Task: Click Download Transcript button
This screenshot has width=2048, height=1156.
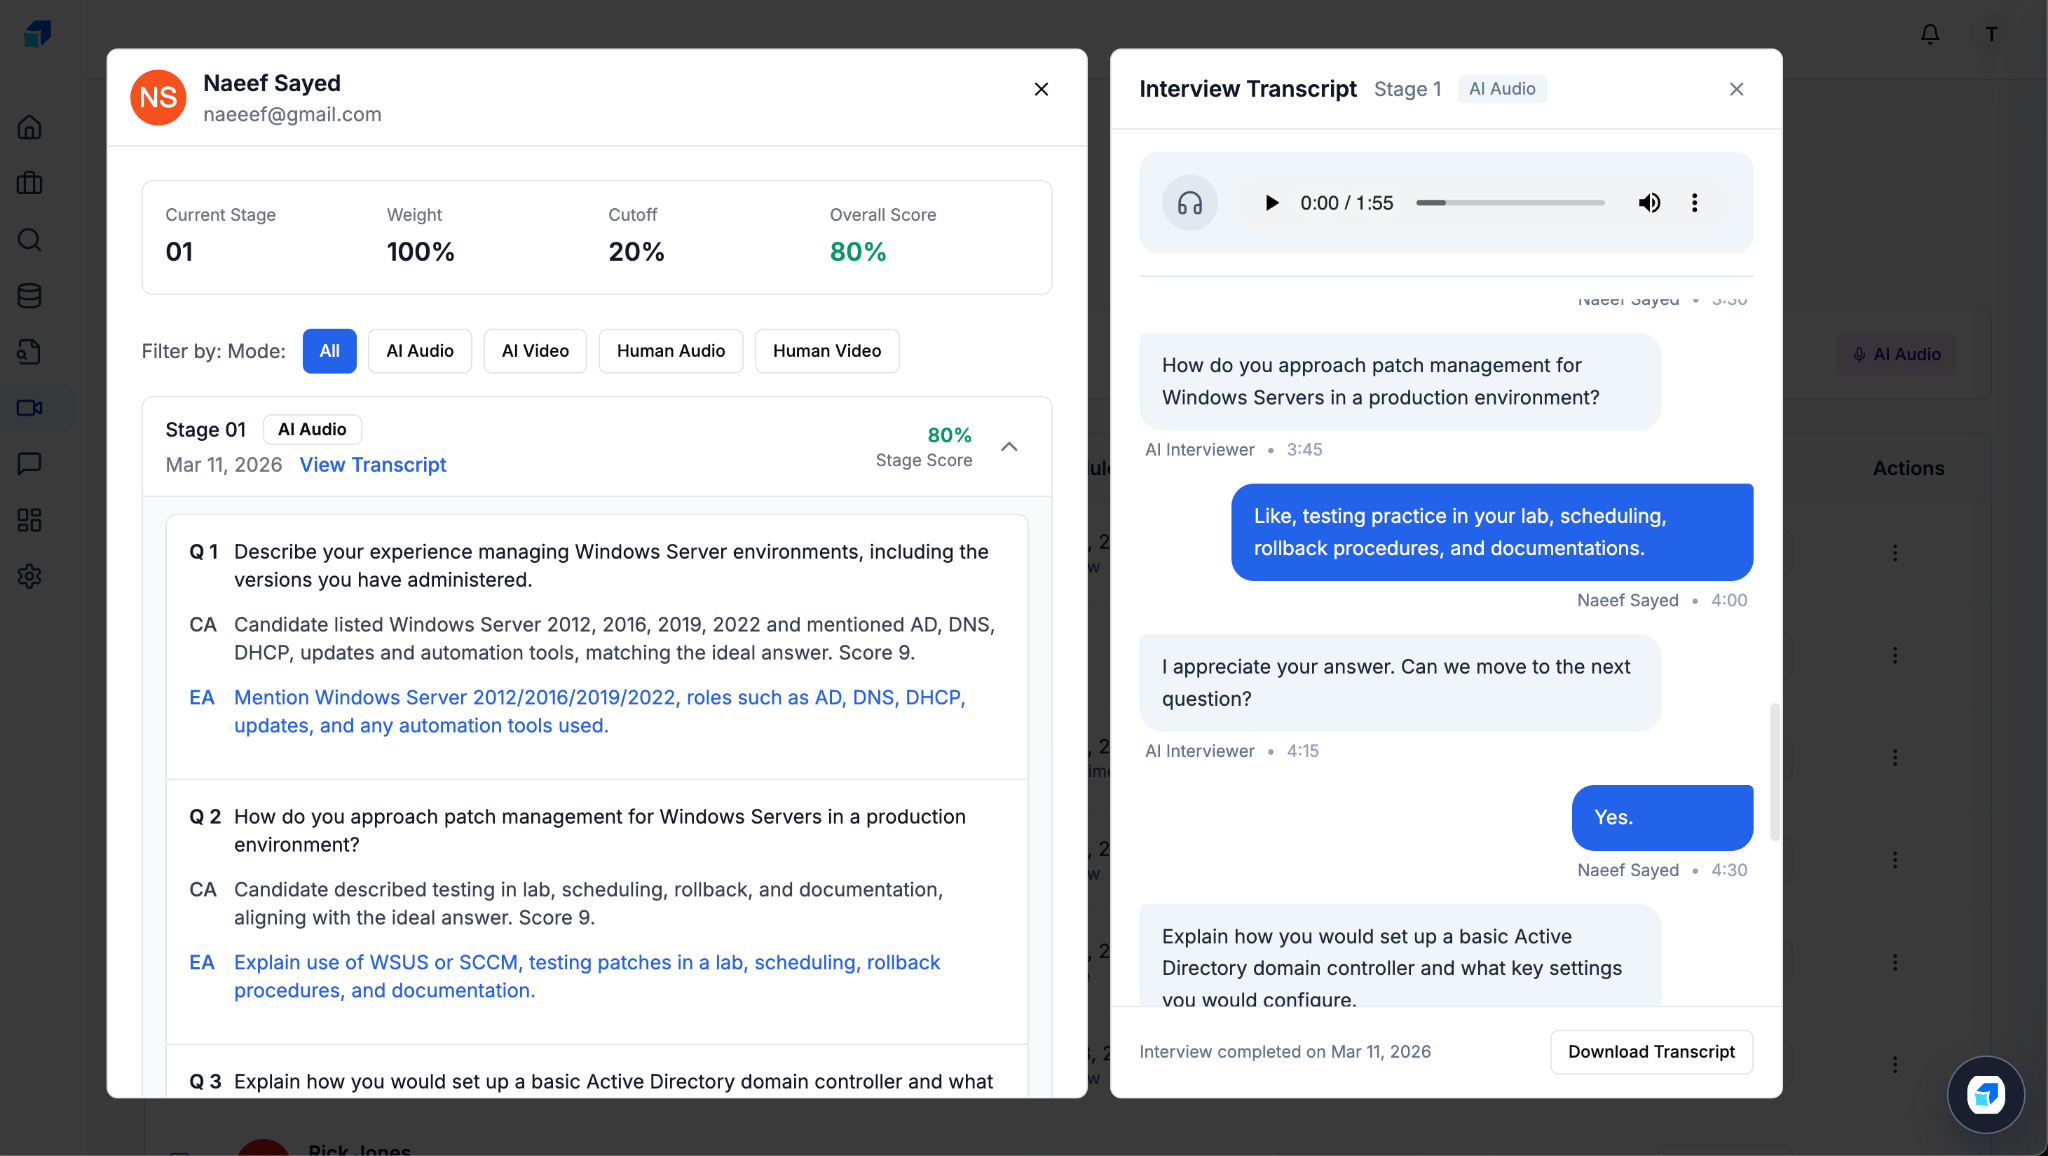Action: 1651,1052
